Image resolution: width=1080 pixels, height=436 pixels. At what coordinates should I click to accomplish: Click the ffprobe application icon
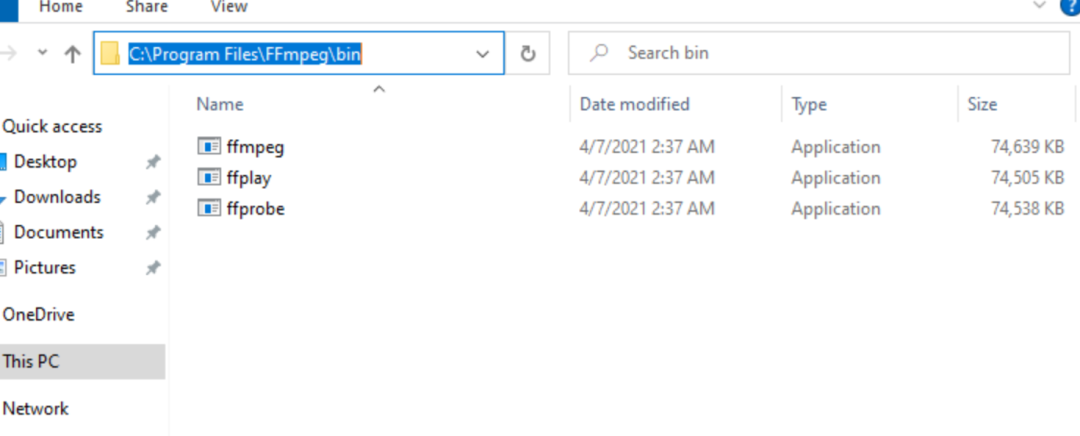pyautogui.click(x=209, y=208)
